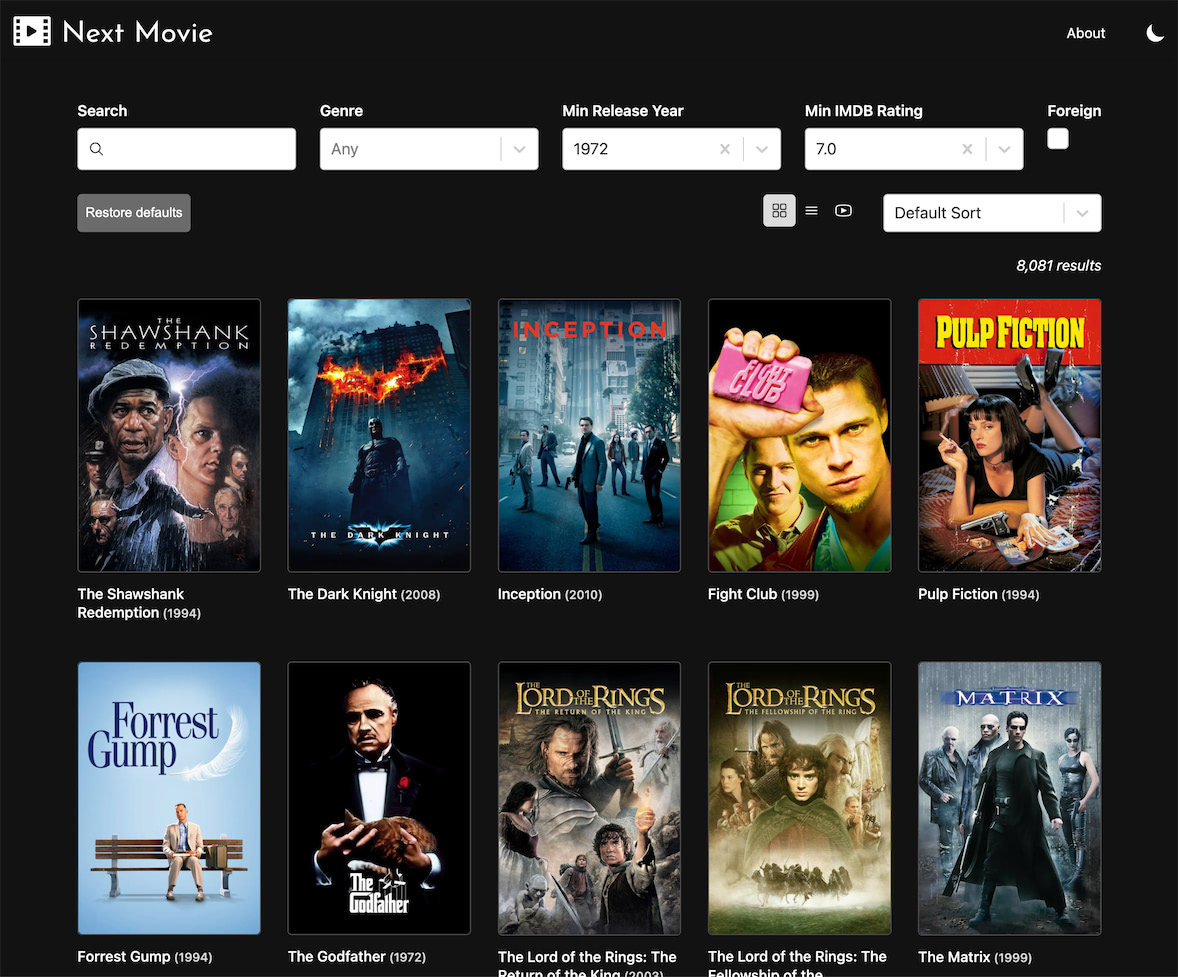Image resolution: width=1178 pixels, height=977 pixels.
Task: Click The Shawshank Redemption (1994) title
Action: 139,603
